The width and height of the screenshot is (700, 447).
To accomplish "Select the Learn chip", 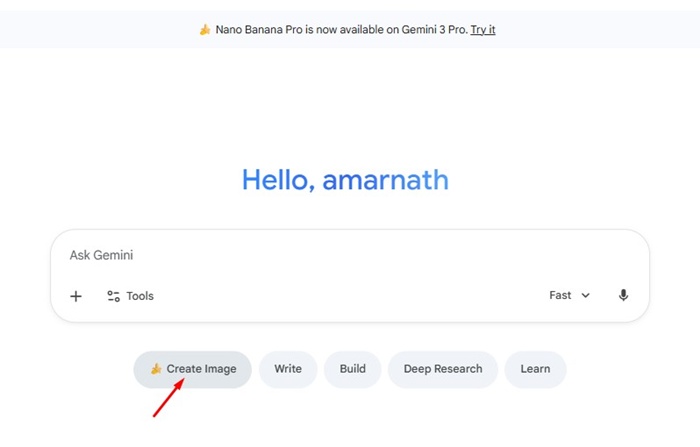I will (535, 369).
